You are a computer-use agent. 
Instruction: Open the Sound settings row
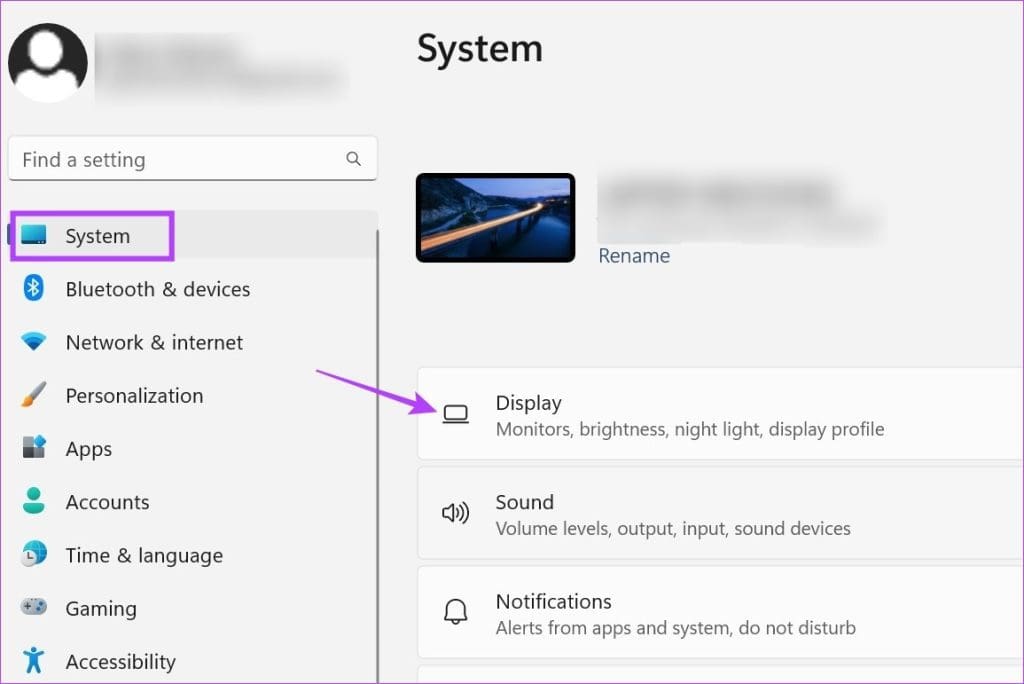(700, 512)
